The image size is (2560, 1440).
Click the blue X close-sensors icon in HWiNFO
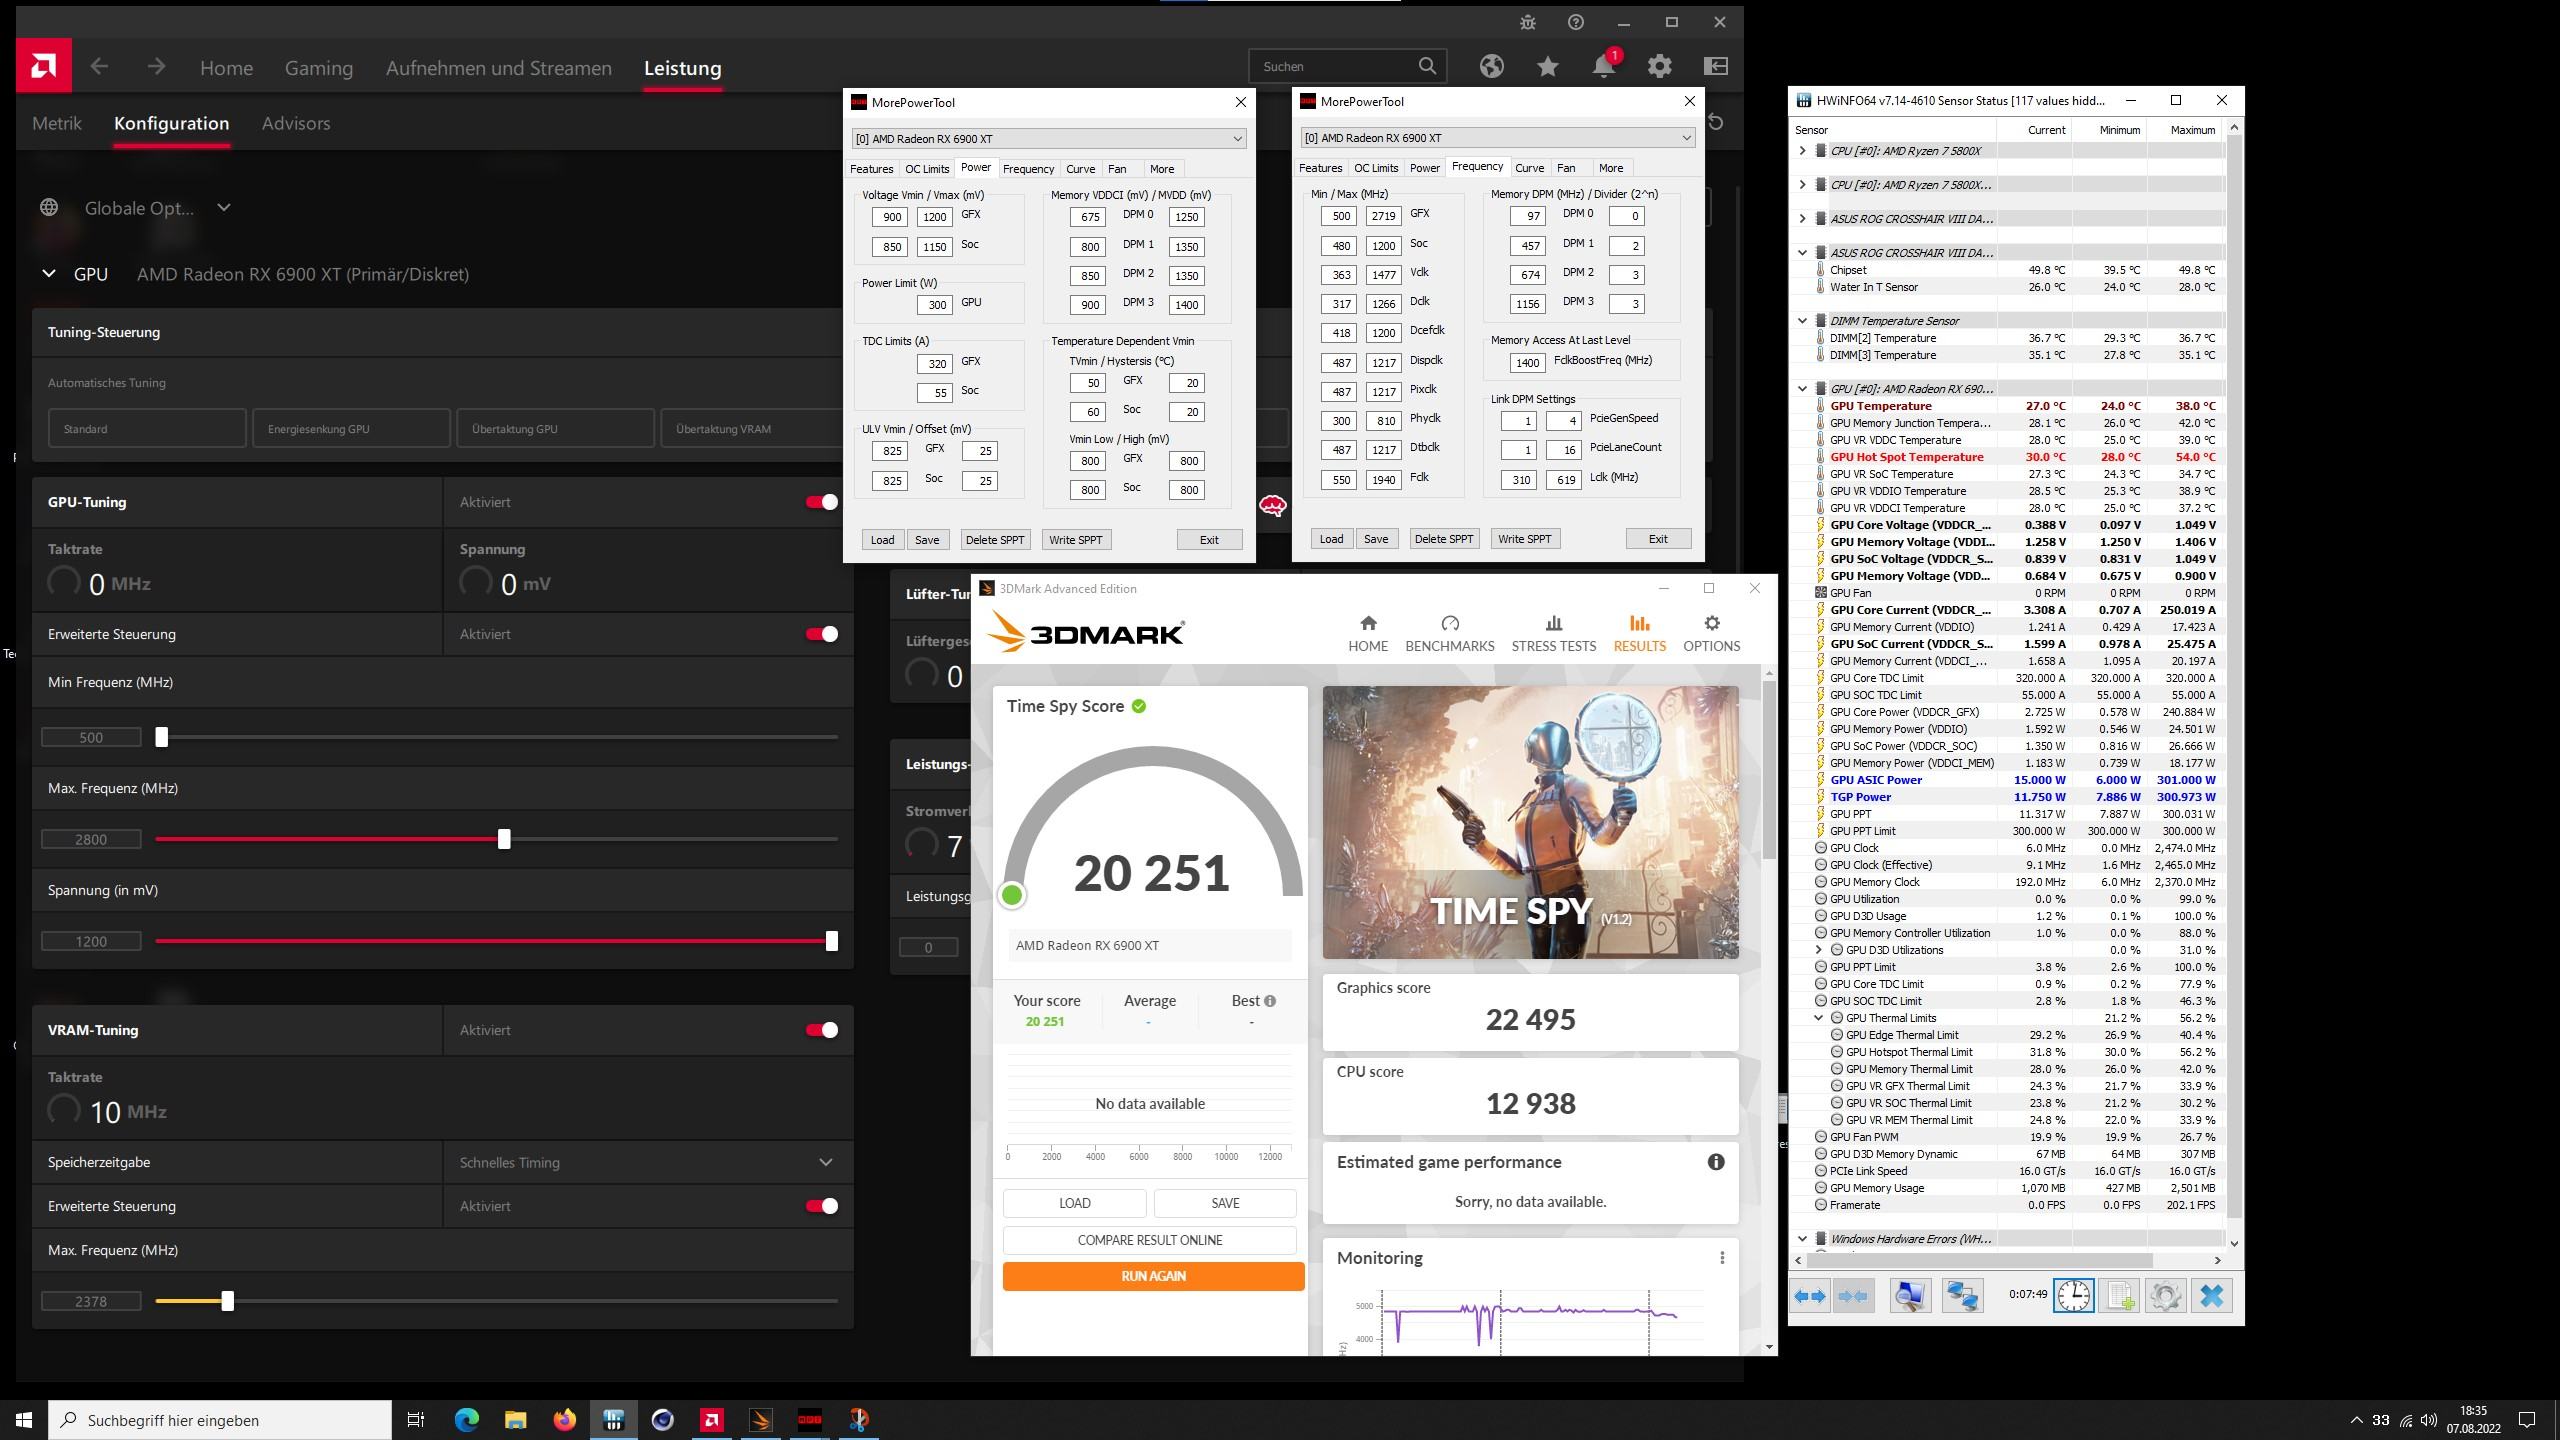click(2212, 1296)
